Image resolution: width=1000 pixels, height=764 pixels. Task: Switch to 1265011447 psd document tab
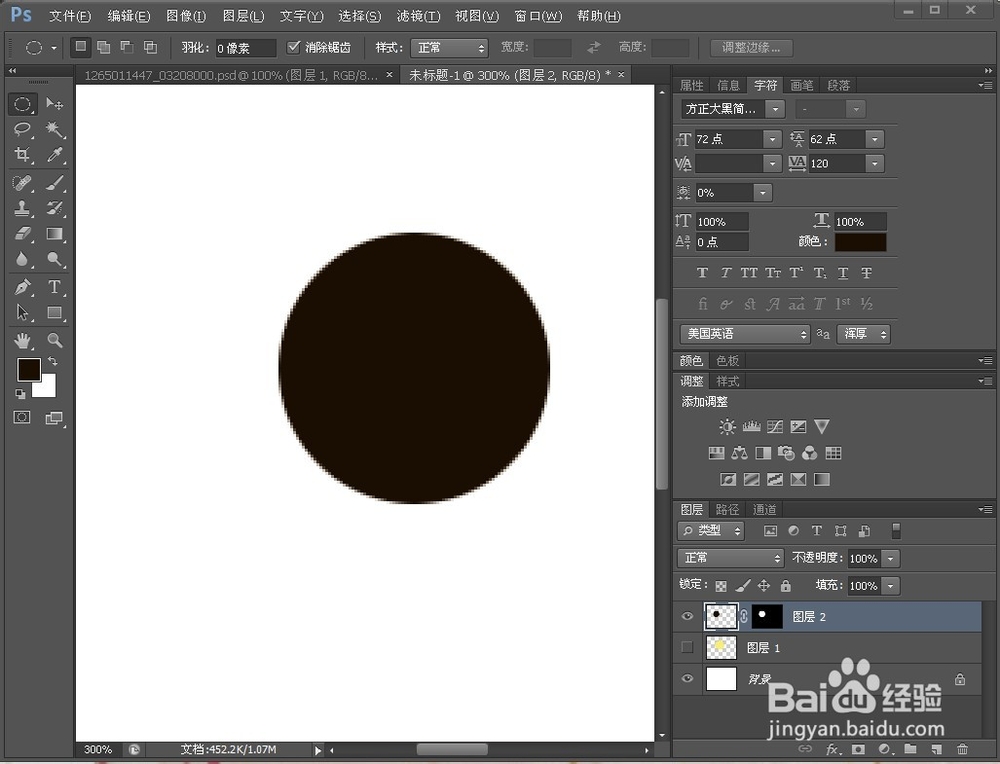click(x=231, y=75)
